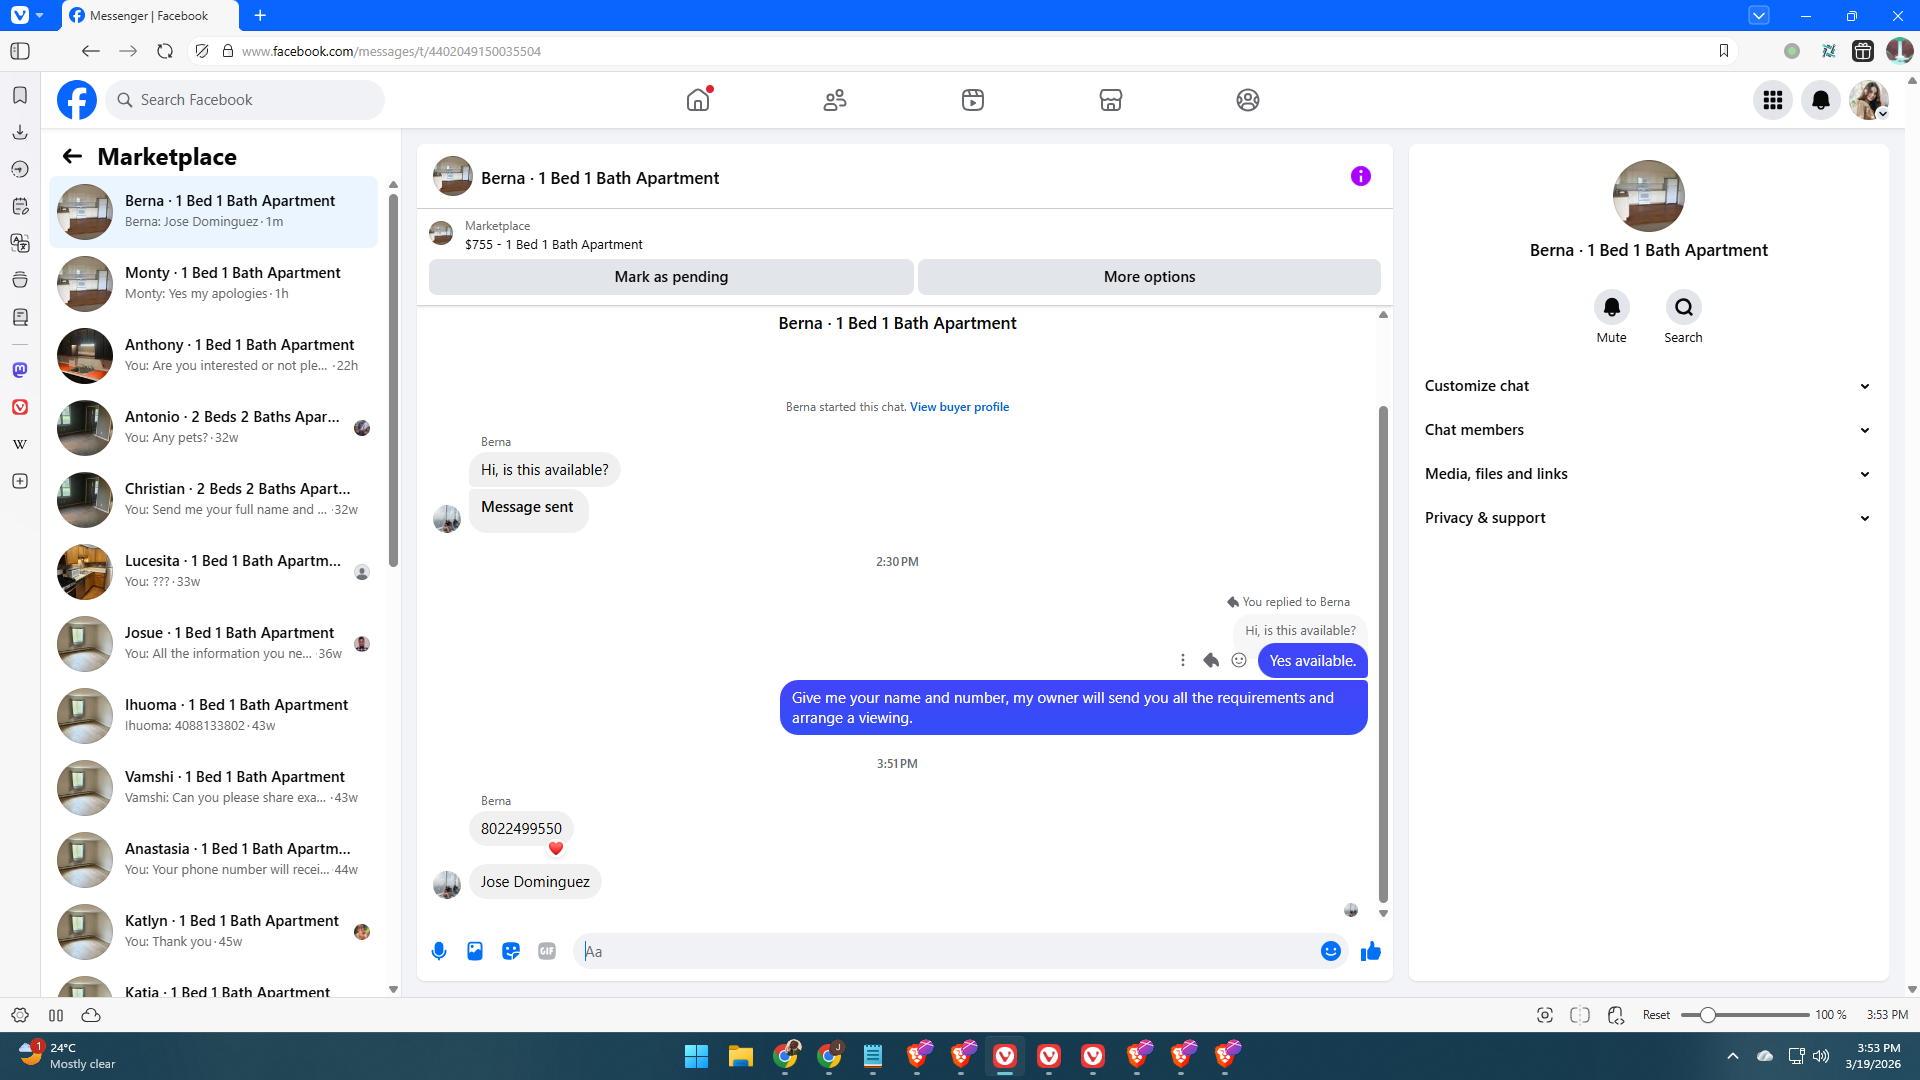Open the sticker picker icon

(x=511, y=951)
